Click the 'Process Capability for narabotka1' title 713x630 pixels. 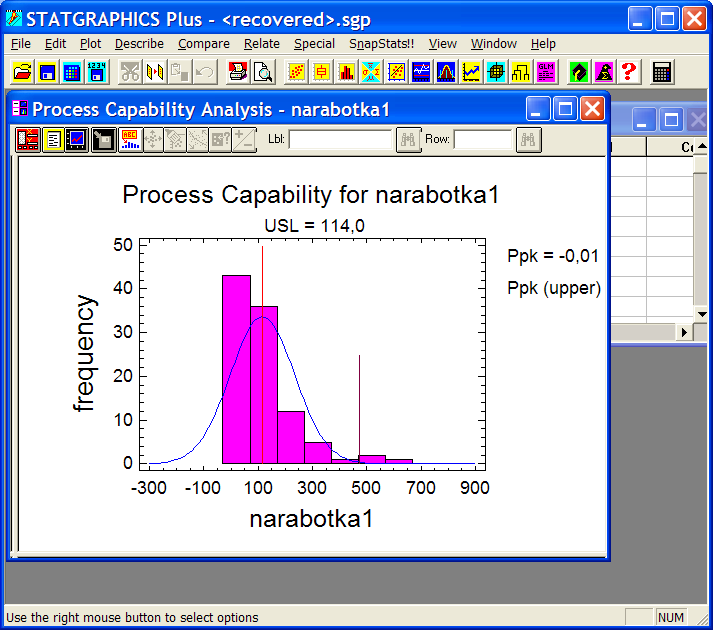point(311,195)
